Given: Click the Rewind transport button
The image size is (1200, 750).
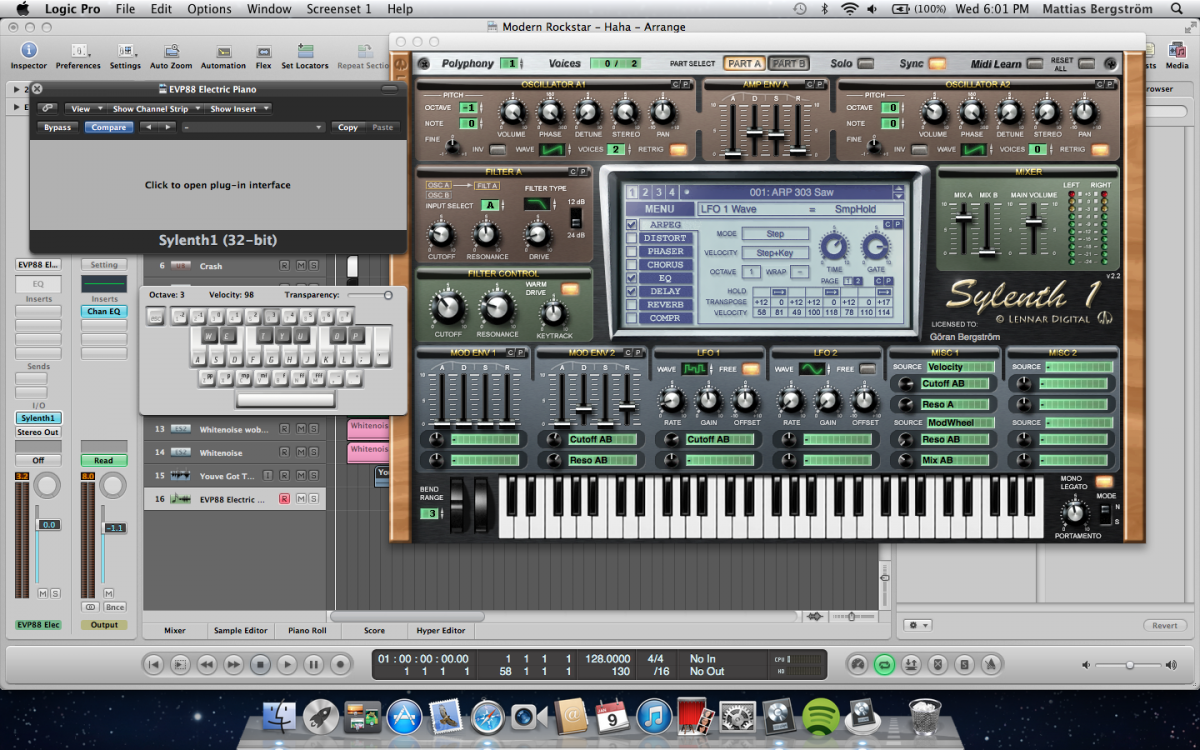Looking at the screenshot, I should [206, 663].
